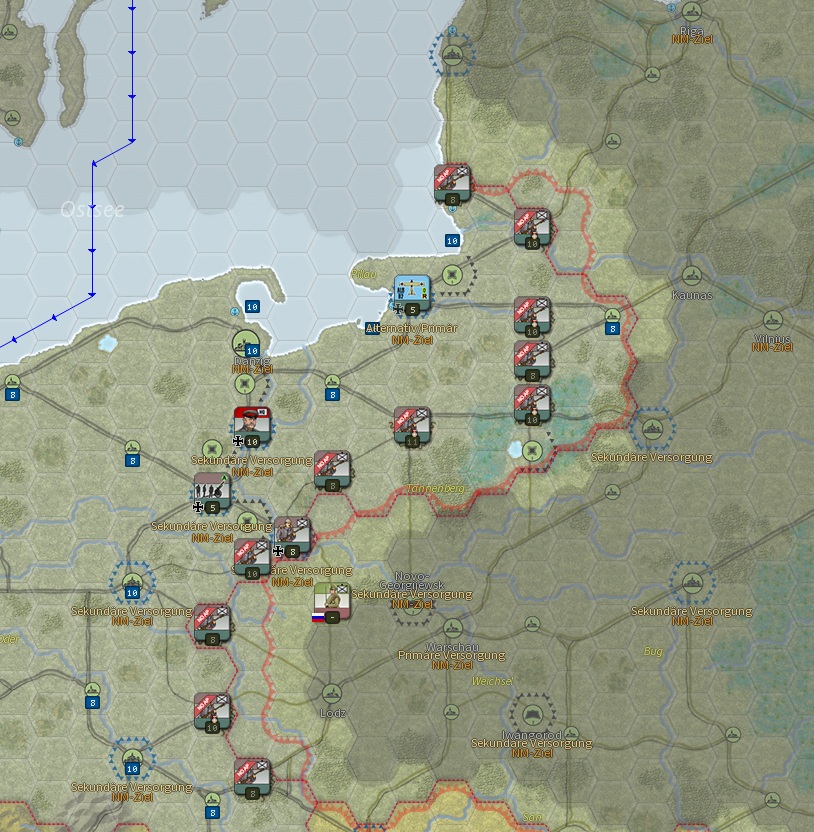Select the strength 10 infantry west of Lodz

[212, 713]
